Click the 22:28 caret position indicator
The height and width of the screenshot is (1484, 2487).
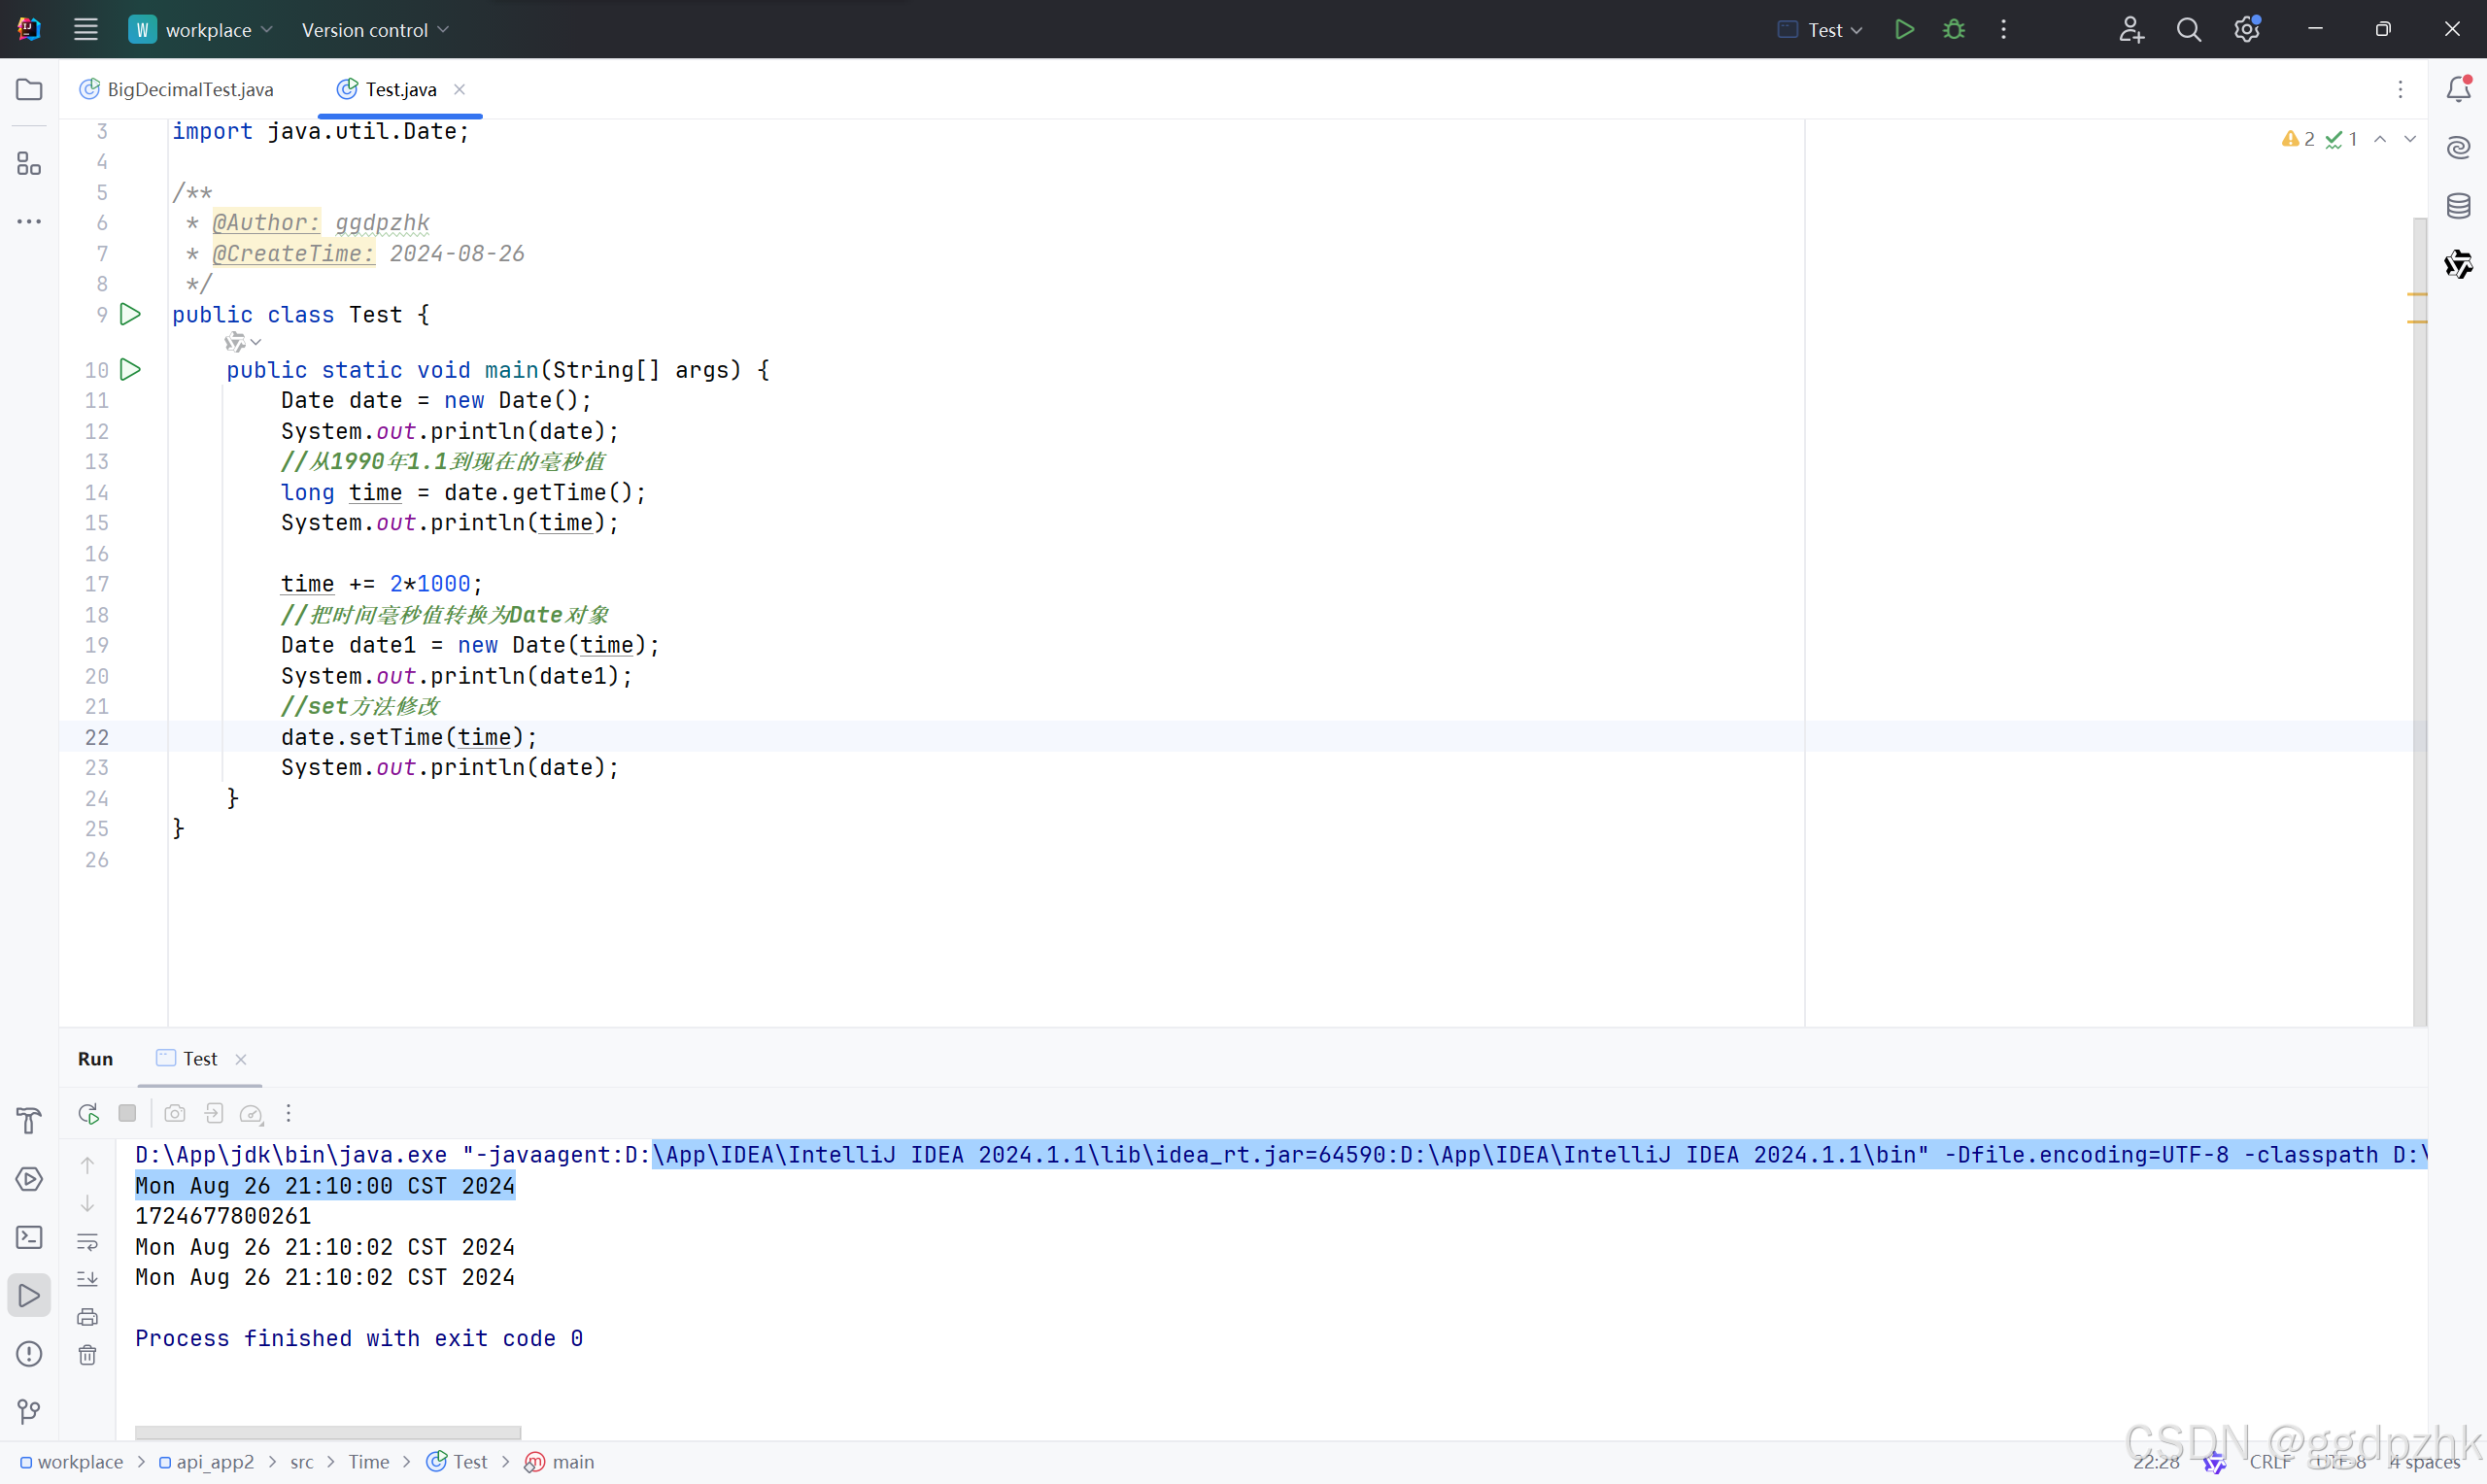click(x=2156, y=1462)
